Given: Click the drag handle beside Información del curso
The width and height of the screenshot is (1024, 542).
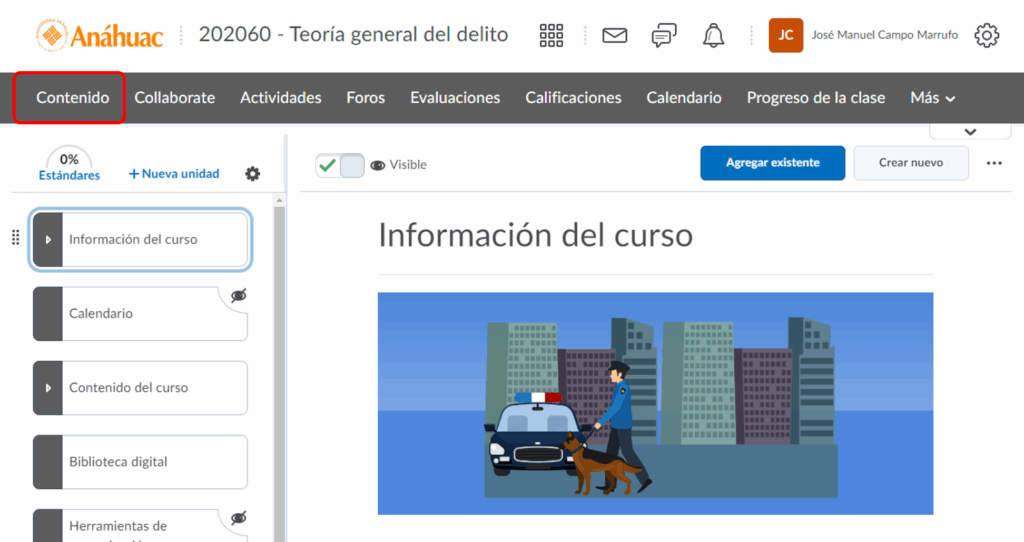Looking at the screenshot, I should pyautogui.click(x=15, y=238).
